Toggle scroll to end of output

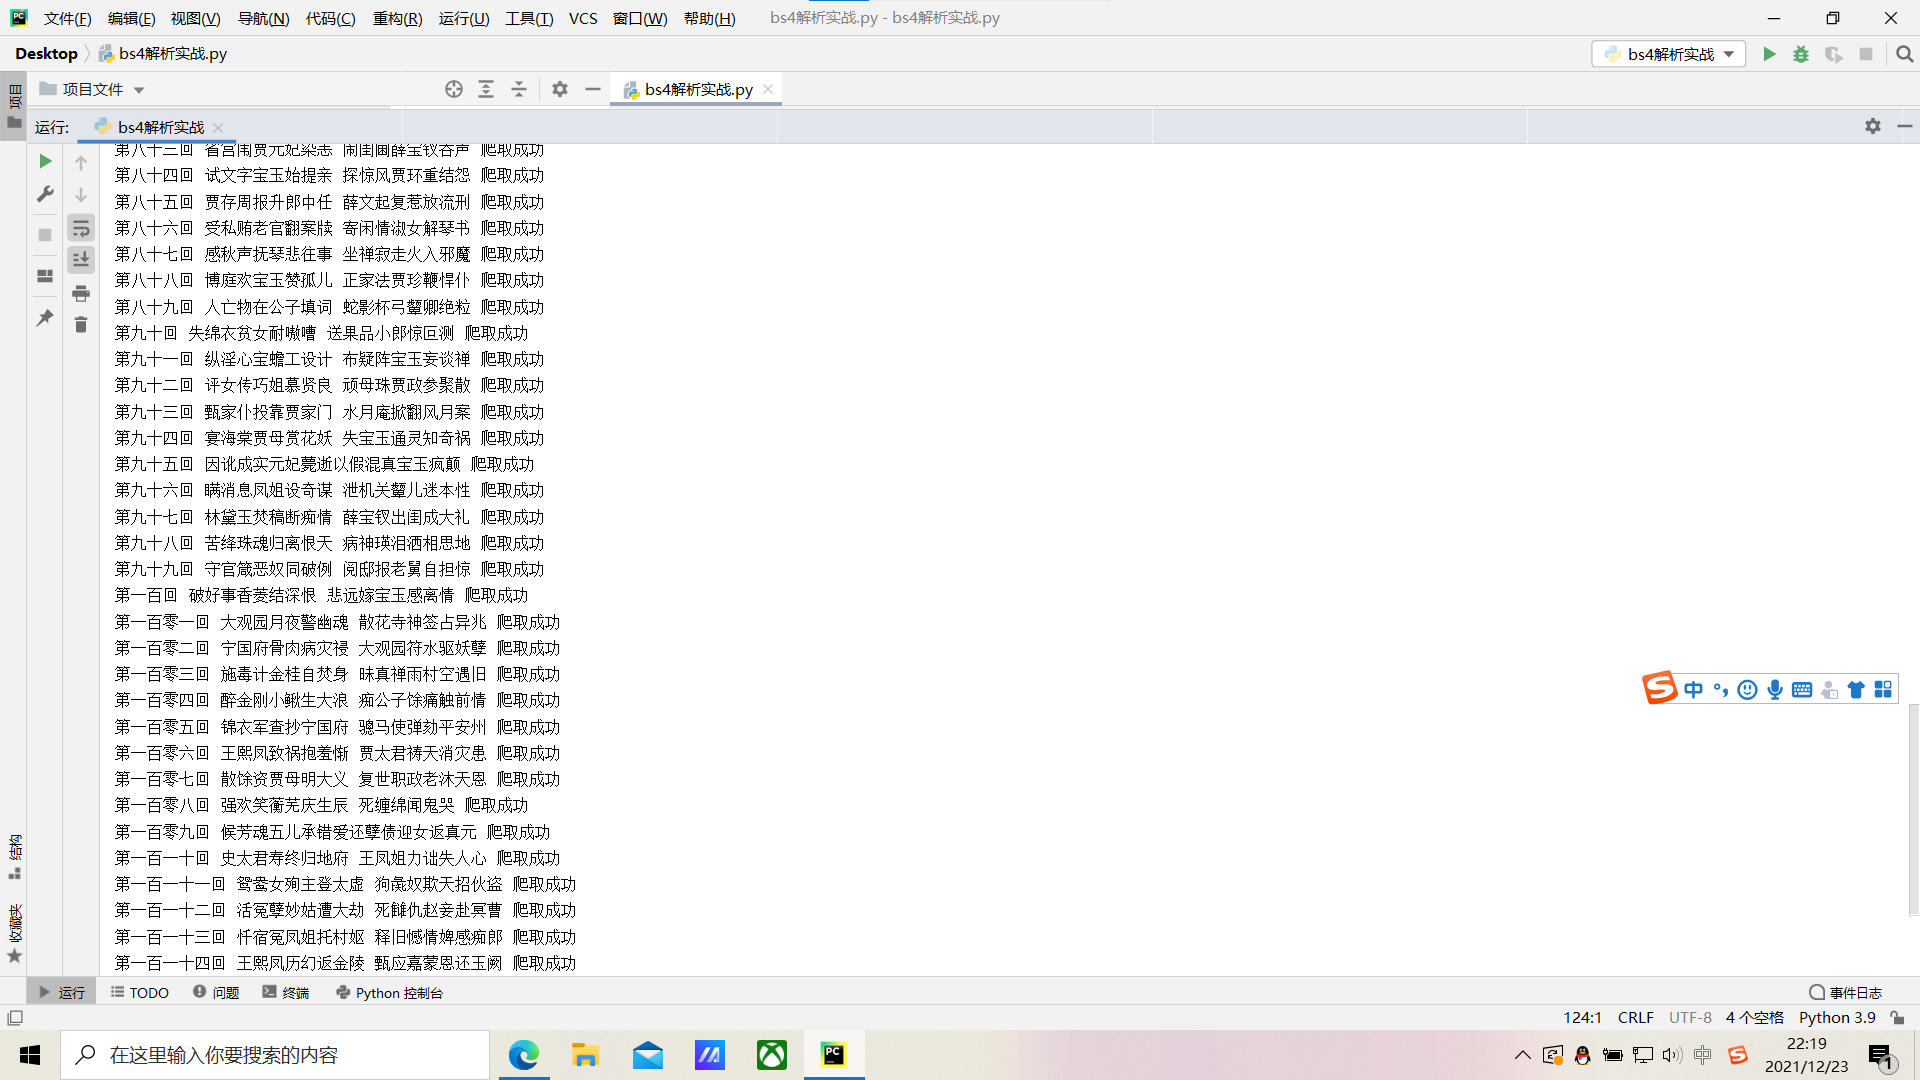(81, 260)
